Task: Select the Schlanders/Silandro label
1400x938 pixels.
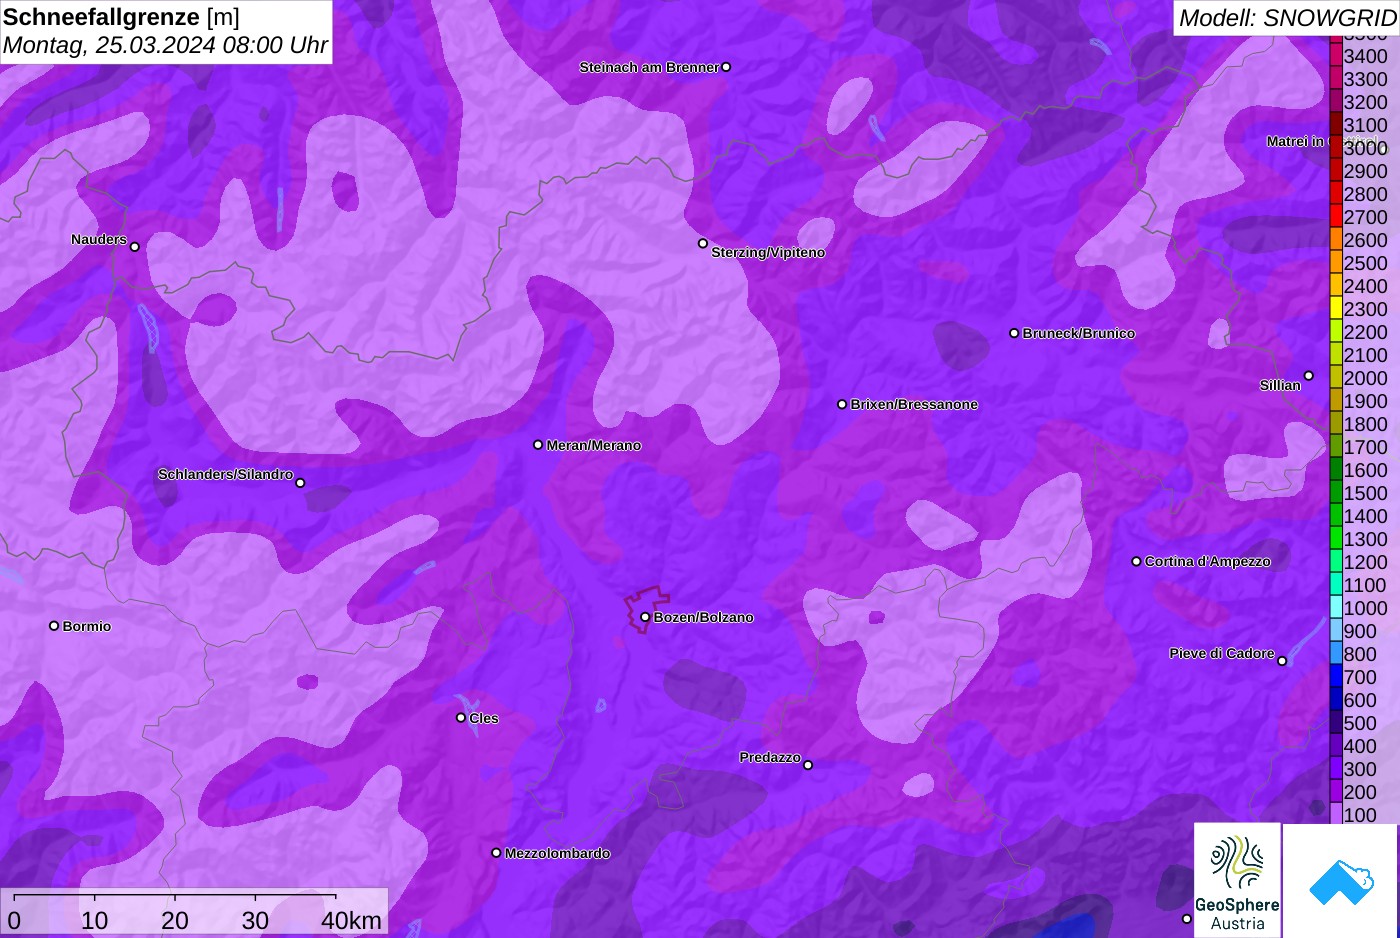Action: (x=225, y=474)
